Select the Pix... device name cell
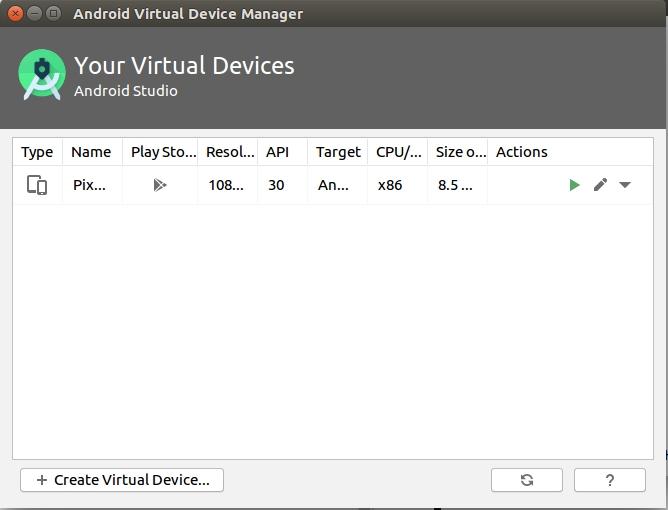Image resolution: width=668 pixels, height=510 pixels. click(90, 185)
